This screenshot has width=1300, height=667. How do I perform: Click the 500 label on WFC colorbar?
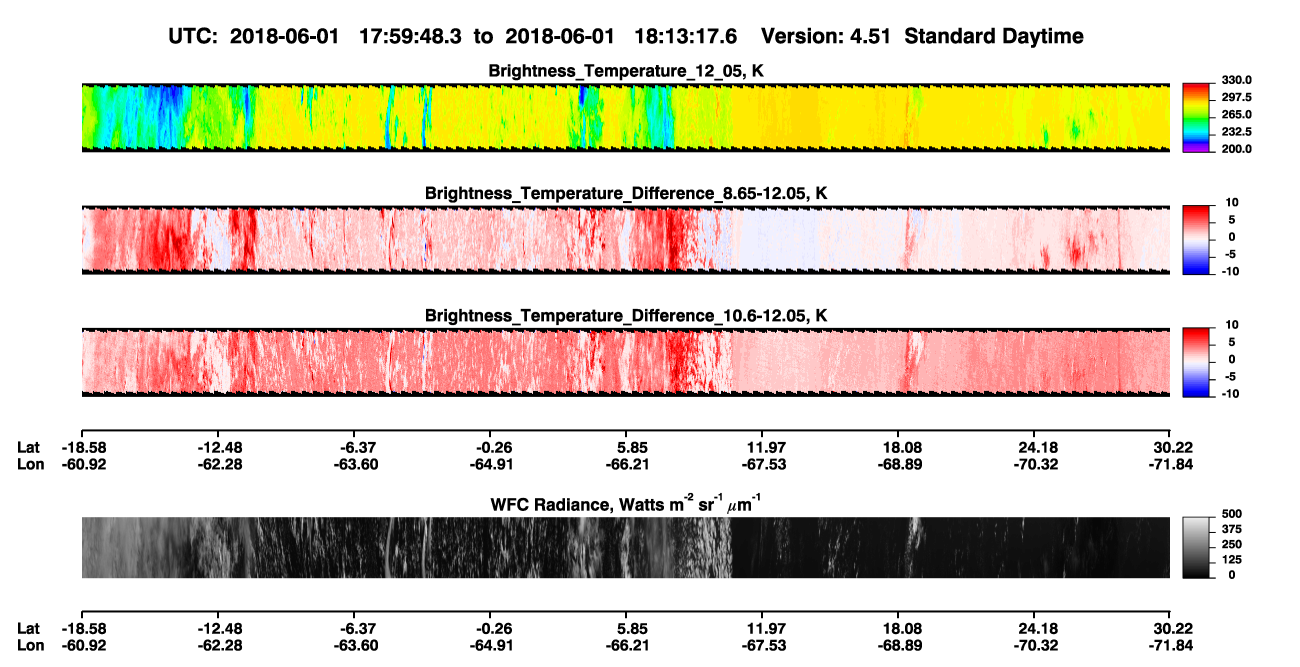point(1230,515)
